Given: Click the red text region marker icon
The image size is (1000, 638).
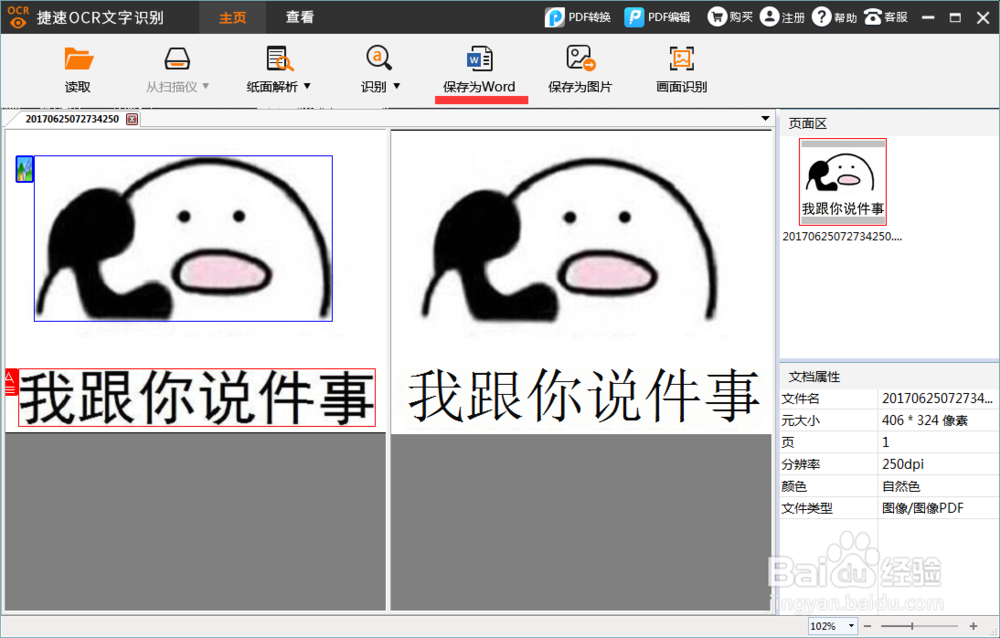Looking at the screenshot, I should click(10, 382).
